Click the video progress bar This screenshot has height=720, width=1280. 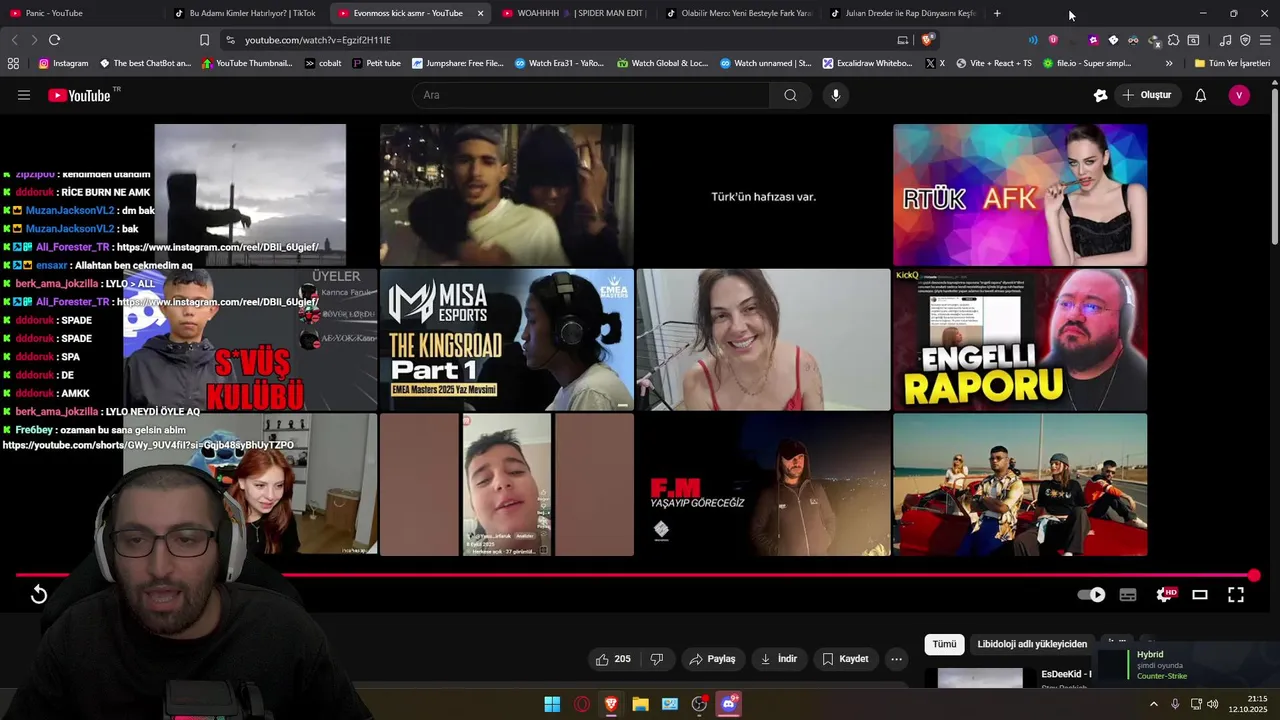point(635,575)
